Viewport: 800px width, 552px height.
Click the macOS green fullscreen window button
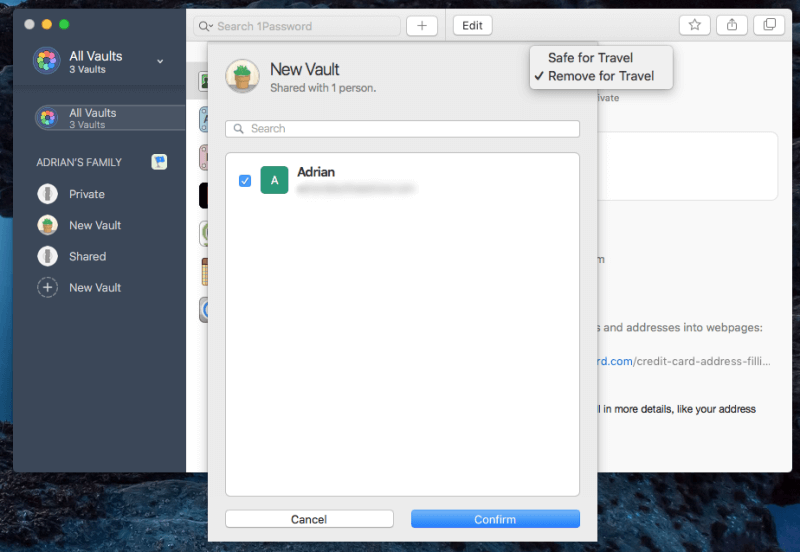point(64,24)
